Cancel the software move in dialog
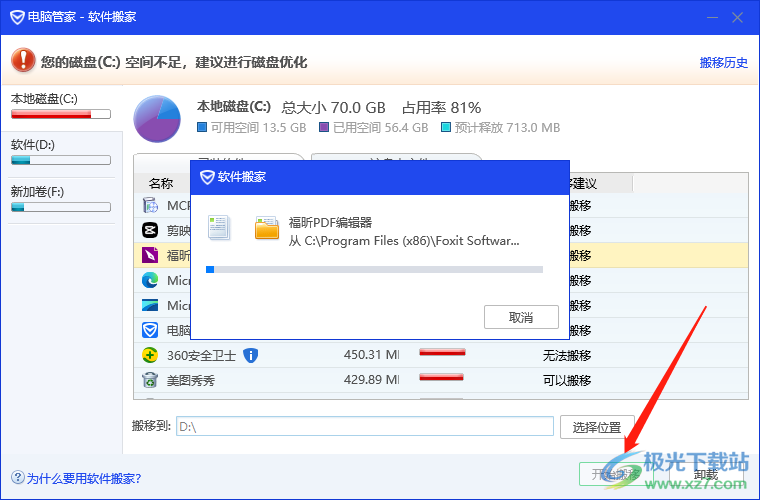The image size is (760, 500). [x=521, y=317]
